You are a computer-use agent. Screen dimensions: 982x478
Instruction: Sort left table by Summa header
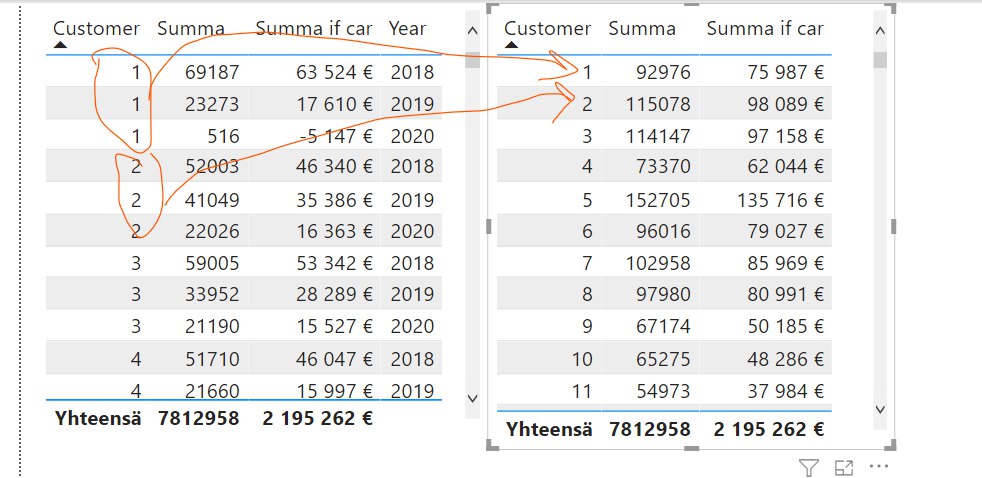click(x=190, y=28)
